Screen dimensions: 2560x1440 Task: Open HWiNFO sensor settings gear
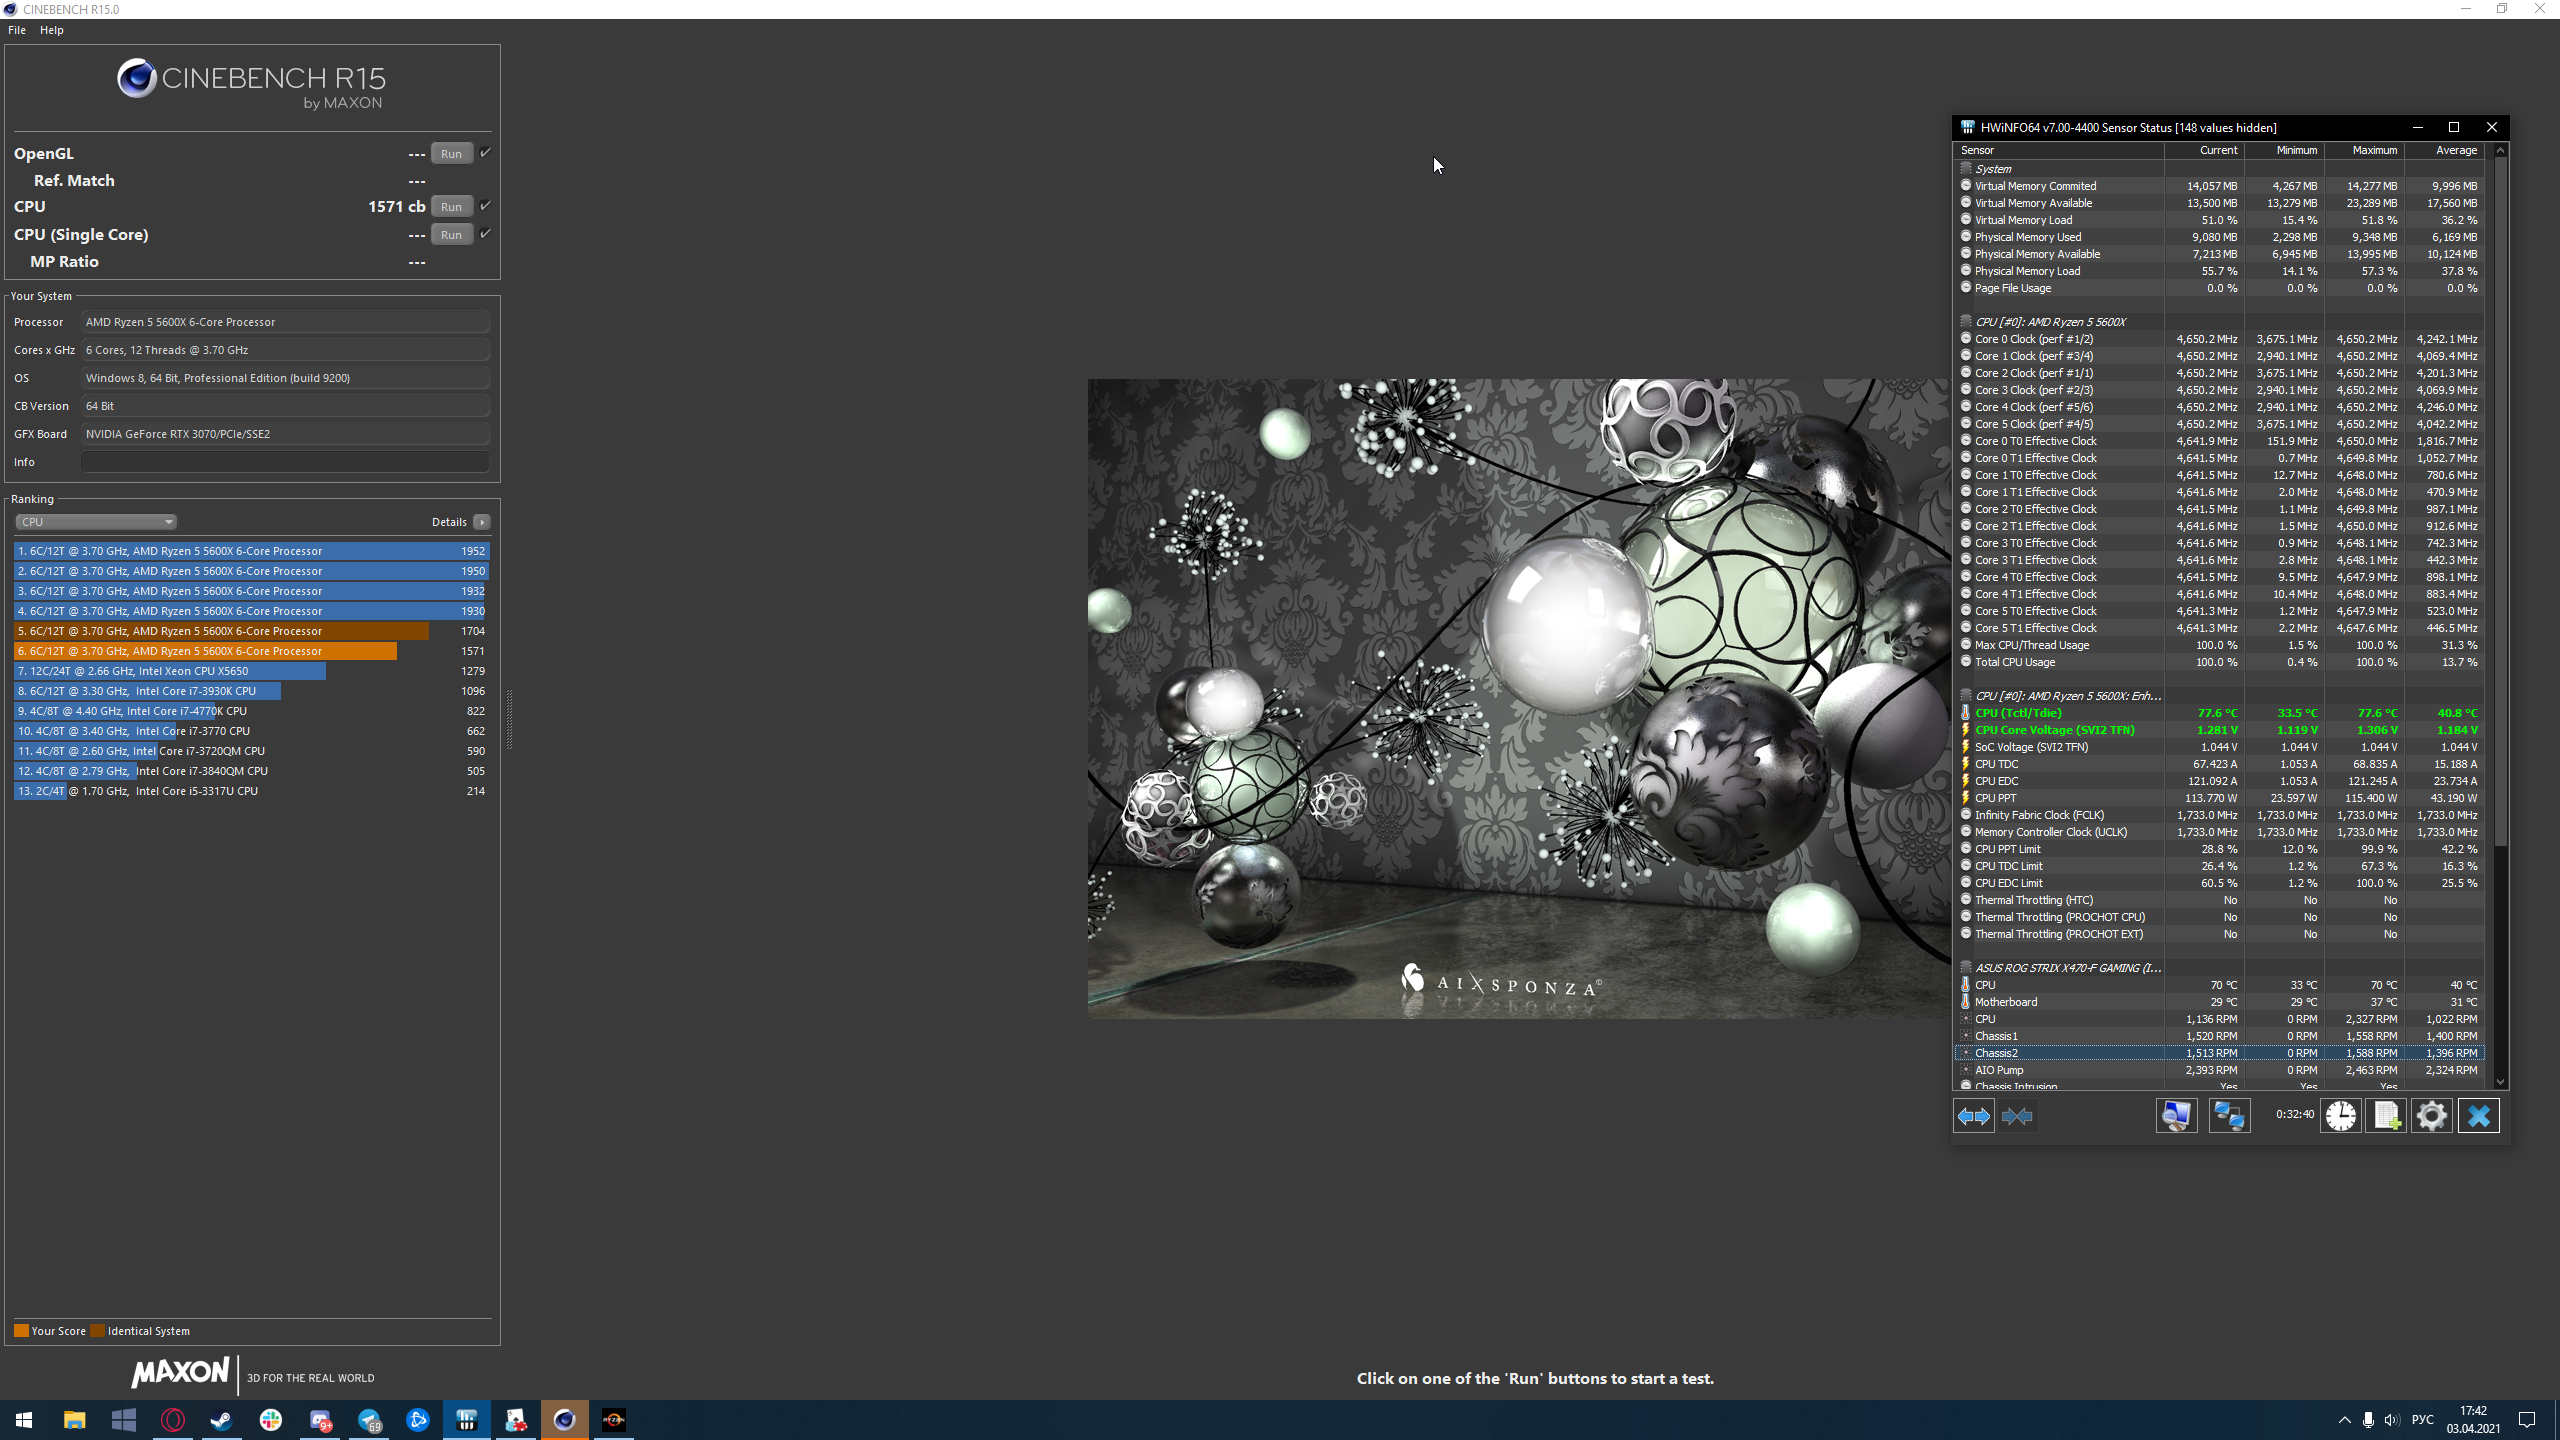(x=2432, y=1116)
